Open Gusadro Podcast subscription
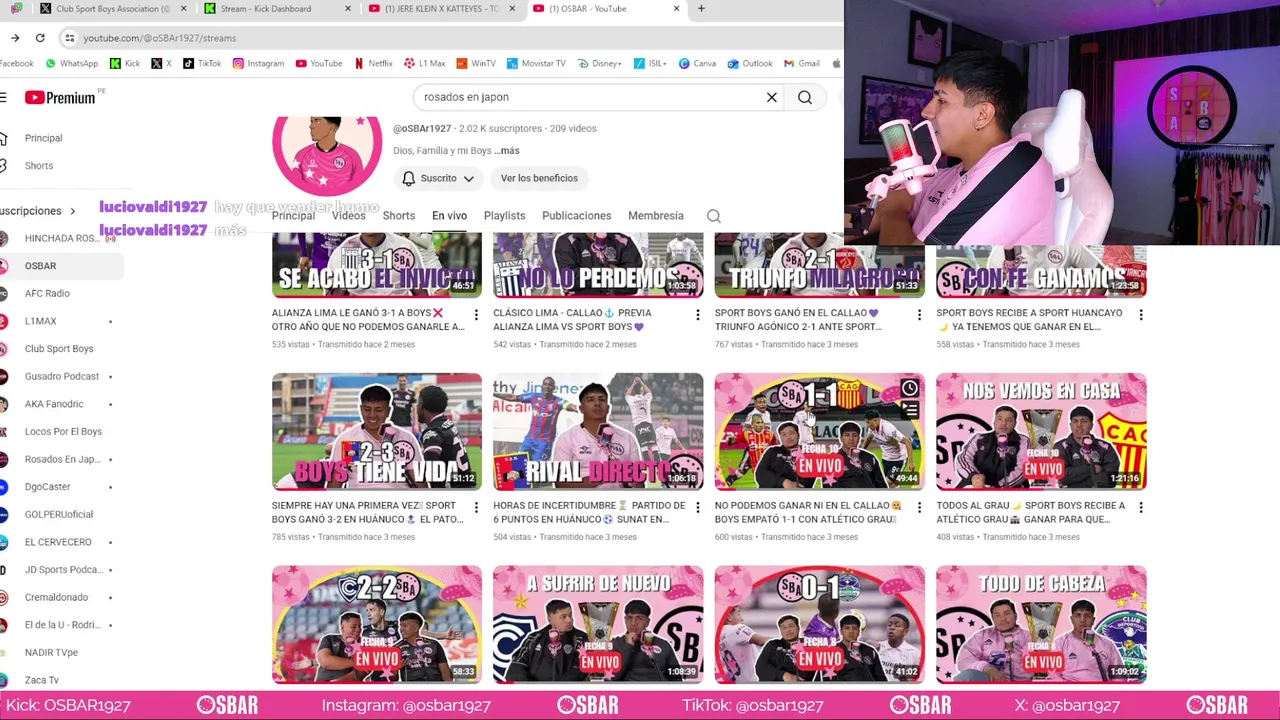Viewport: 1280px width, 720px height. click(60, 377)
